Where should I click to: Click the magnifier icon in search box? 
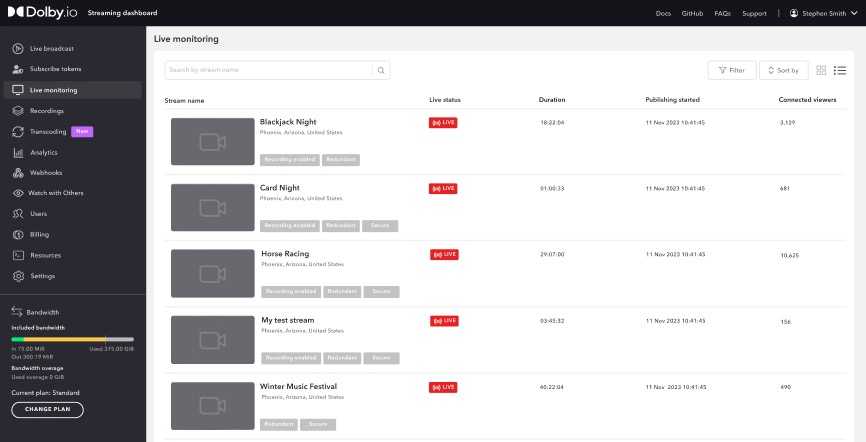coord(380,70)
